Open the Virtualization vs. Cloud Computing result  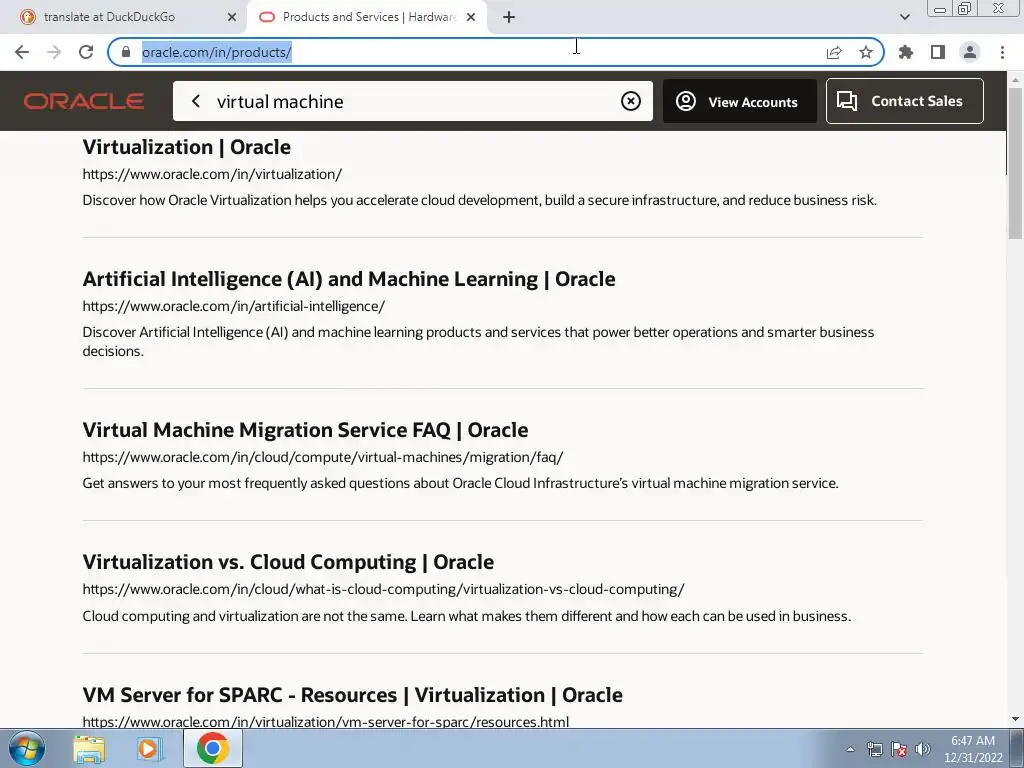[x=288, y=562]
